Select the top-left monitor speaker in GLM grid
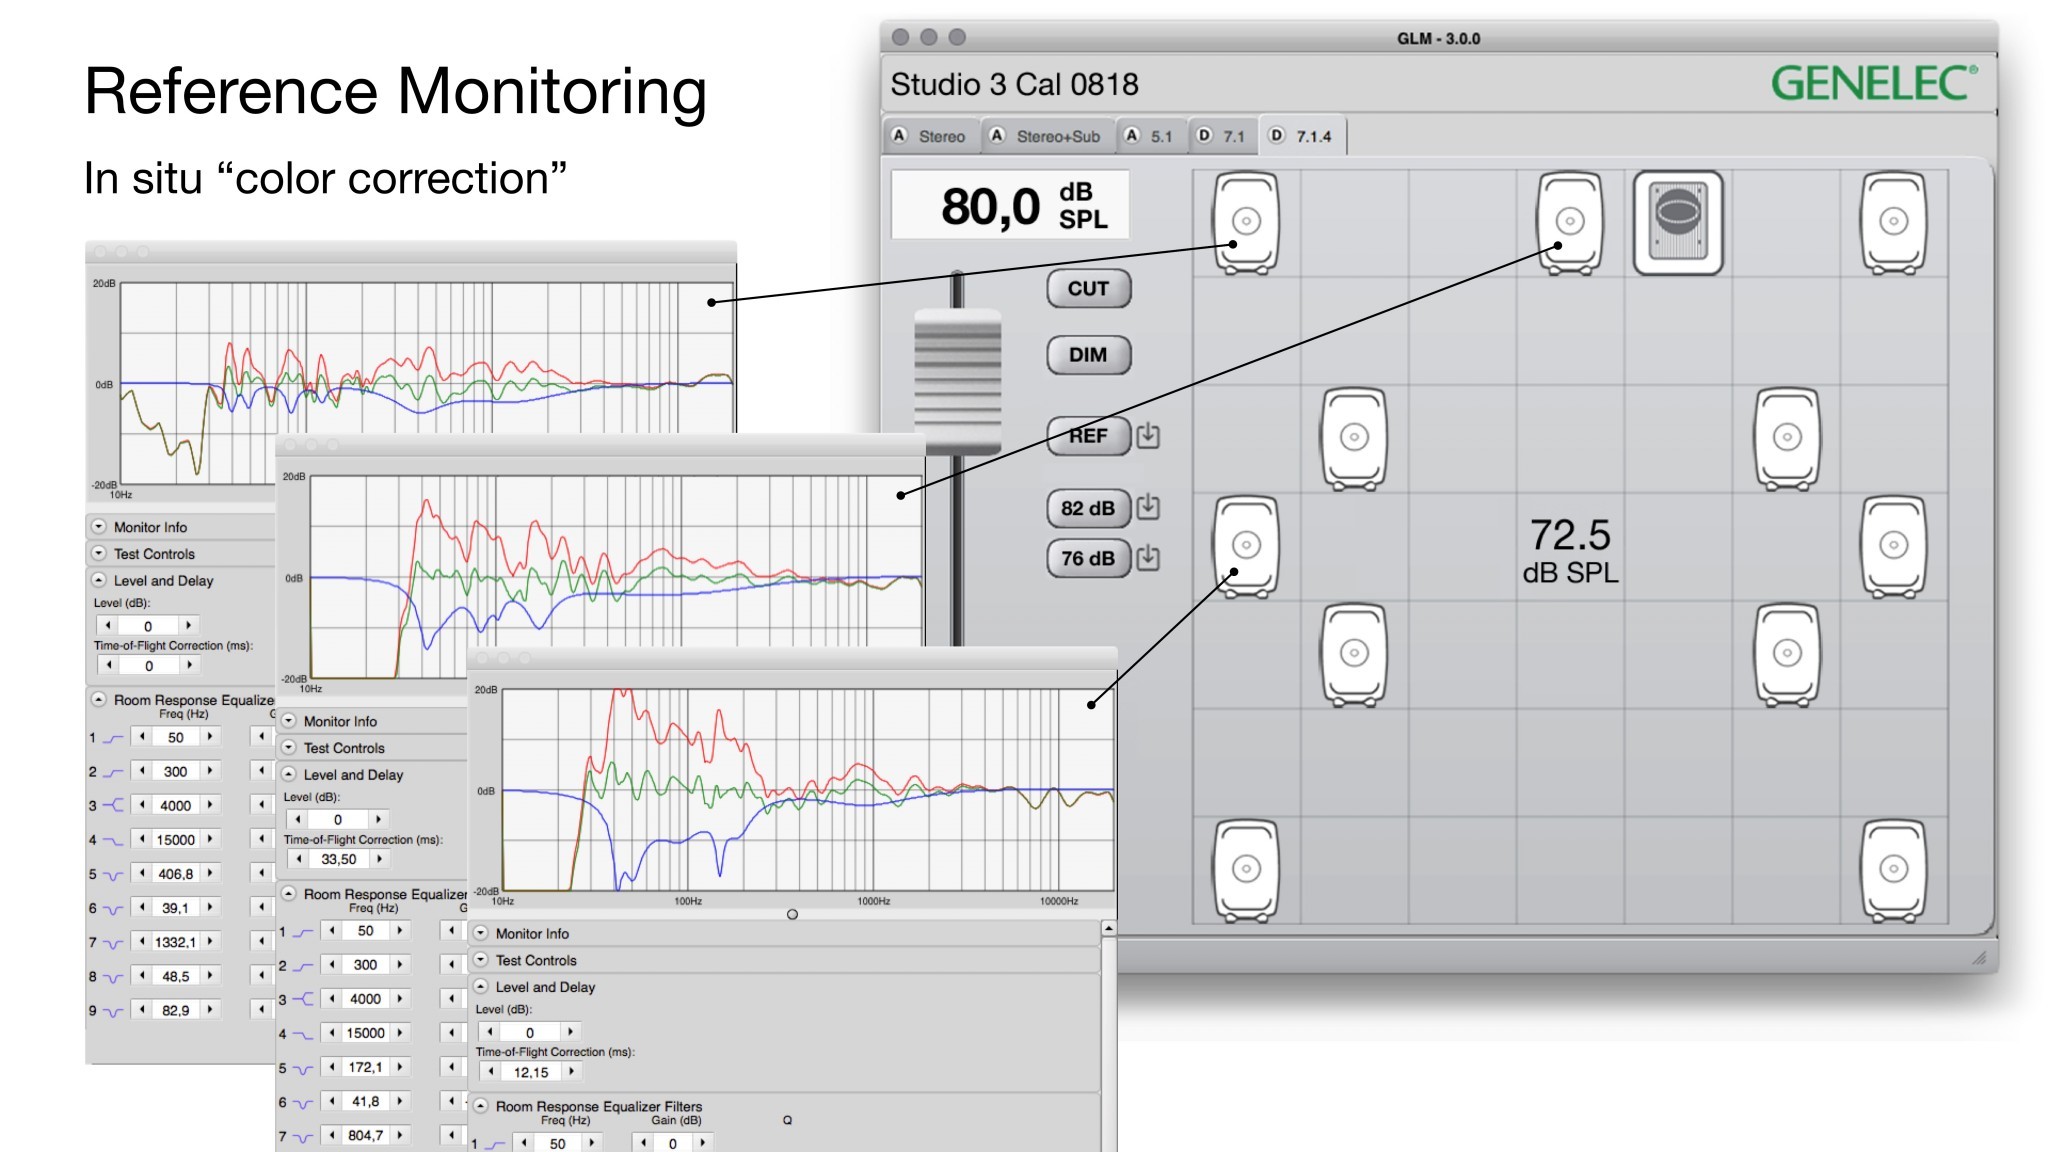The image size is (2048, 1152). tap(1246, 222)
